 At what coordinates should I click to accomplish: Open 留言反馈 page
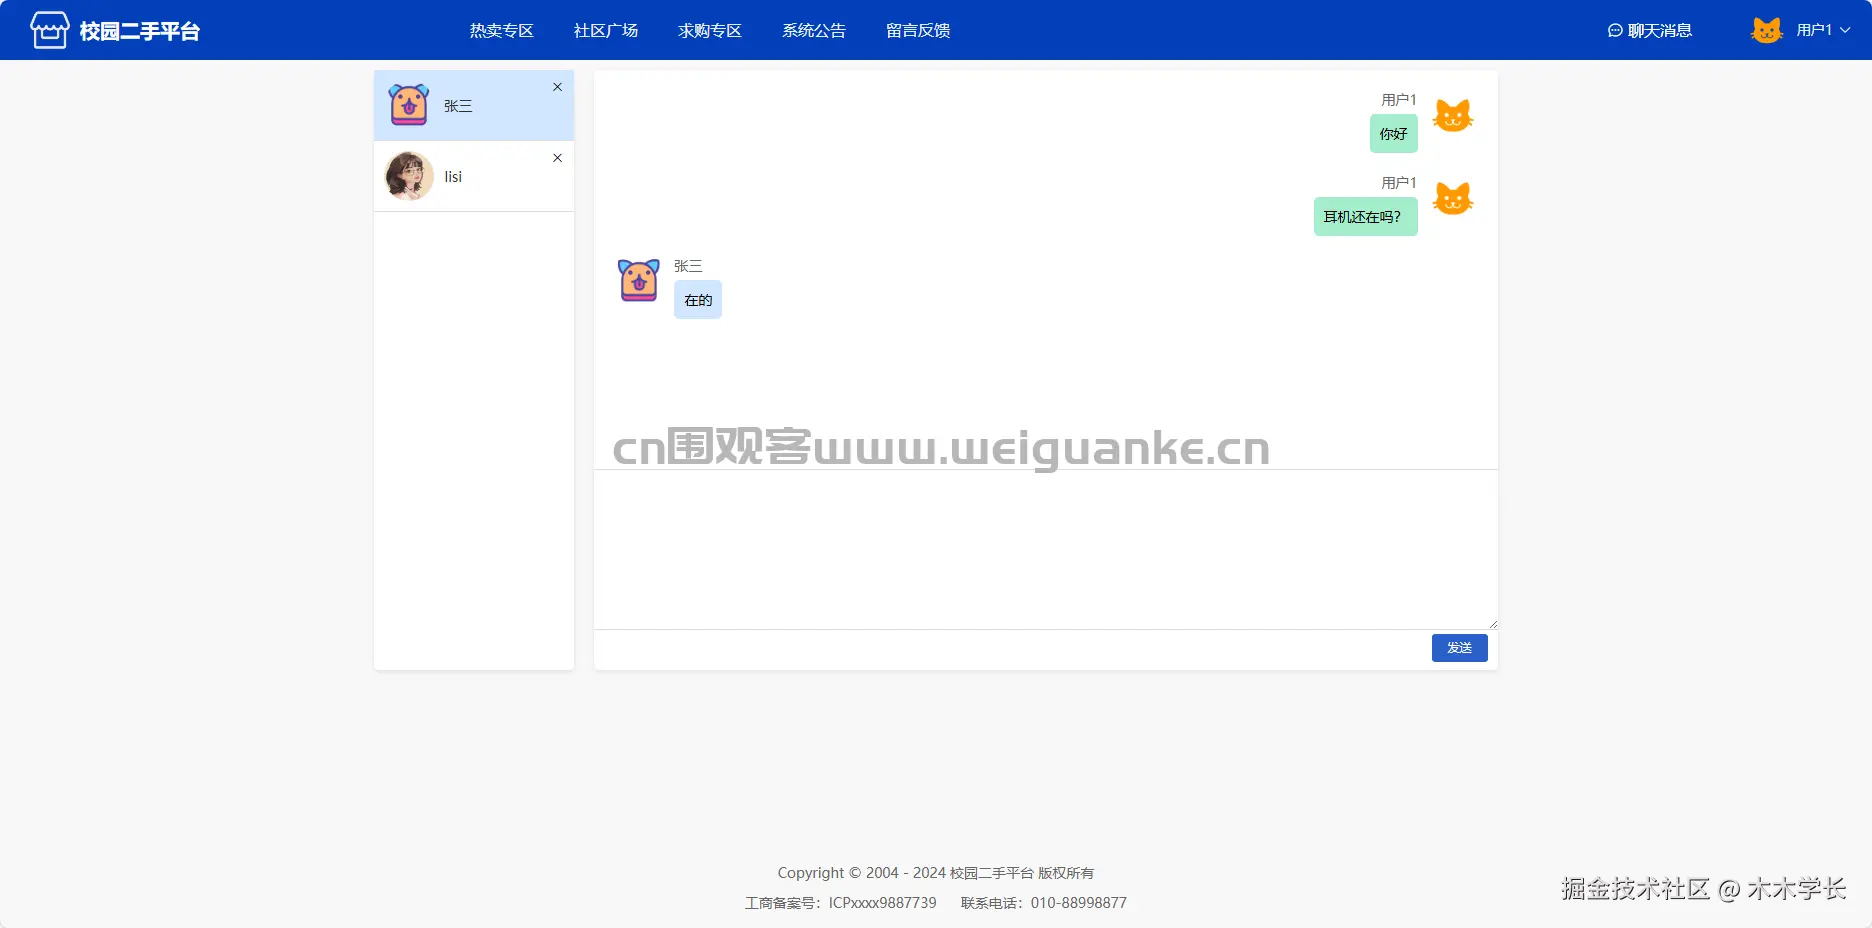(918, 31)
